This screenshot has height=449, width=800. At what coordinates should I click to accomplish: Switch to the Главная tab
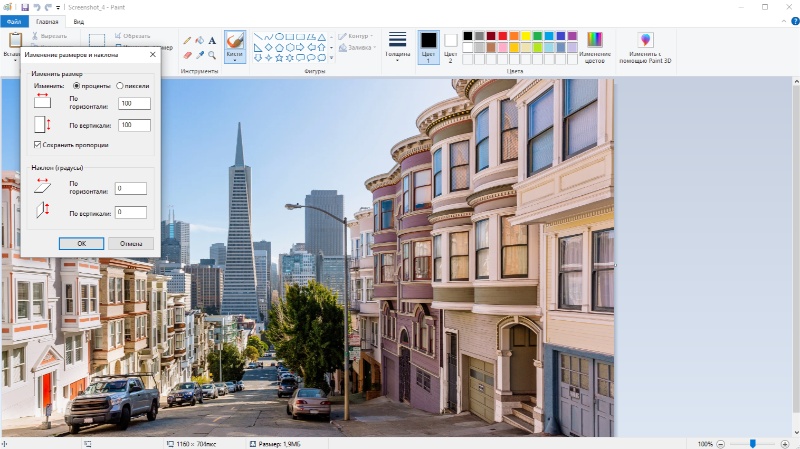pyautogui.click(x=47, y=21)
